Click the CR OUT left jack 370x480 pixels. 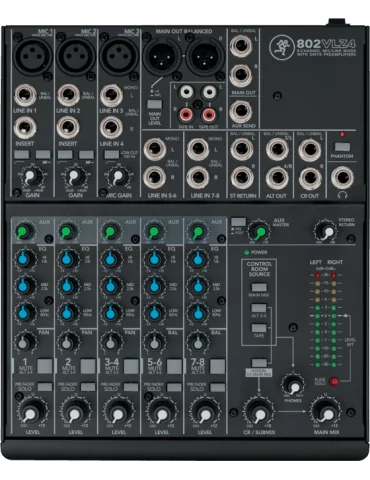tap(310, 149)
